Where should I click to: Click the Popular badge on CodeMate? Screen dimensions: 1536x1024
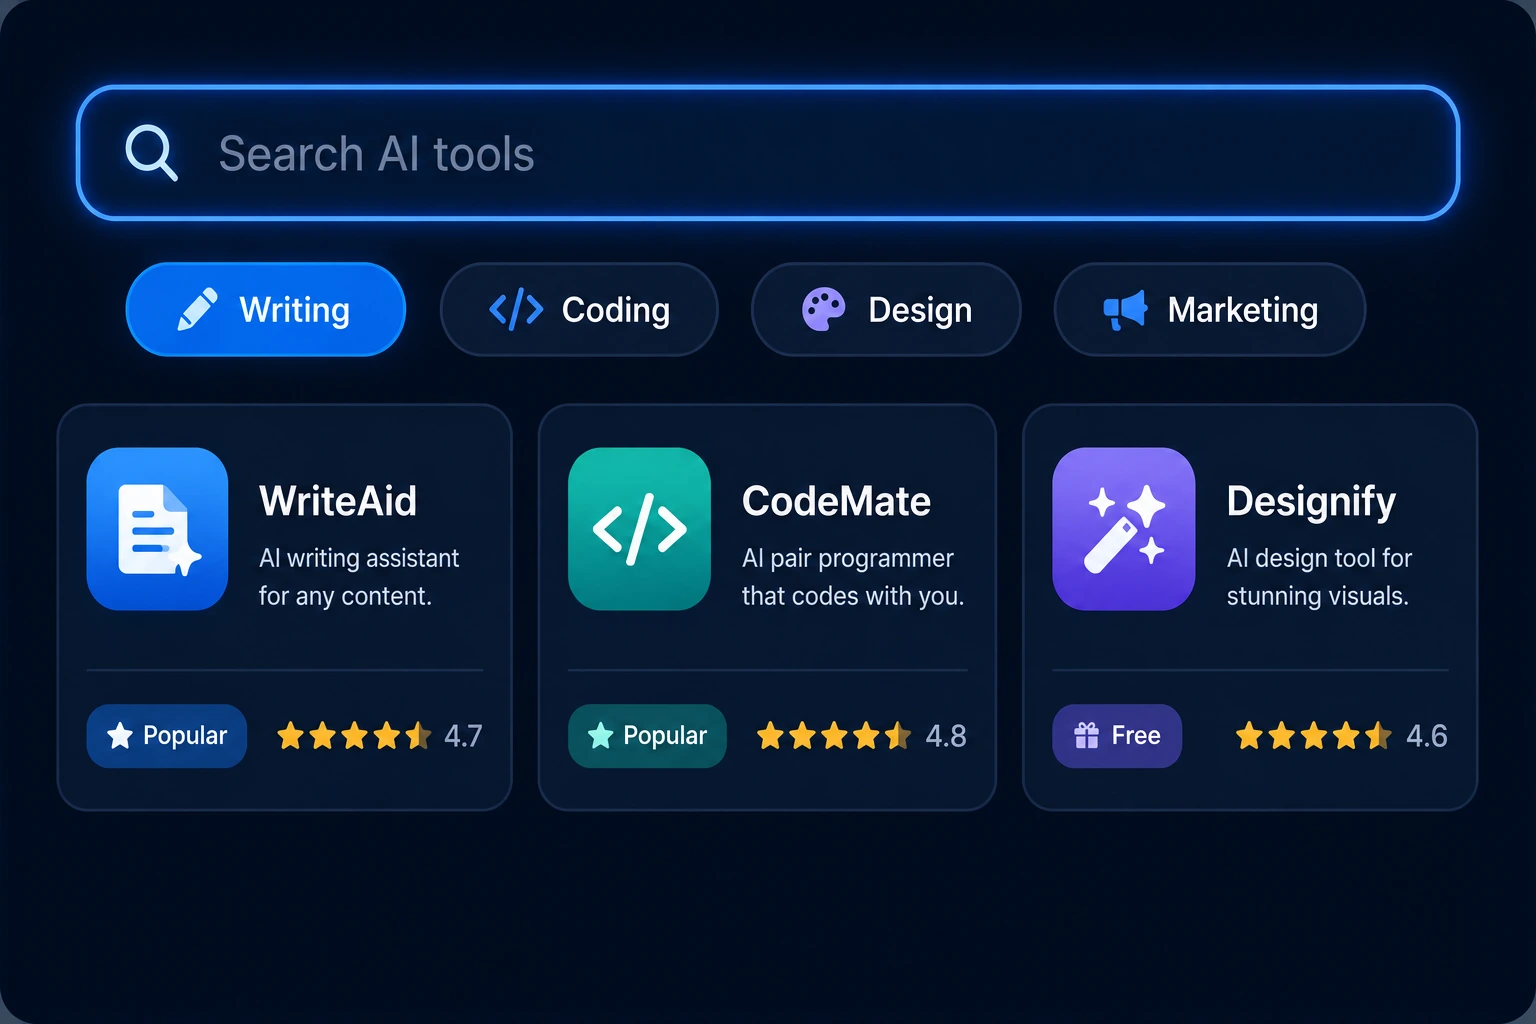(x=647, y=736)
